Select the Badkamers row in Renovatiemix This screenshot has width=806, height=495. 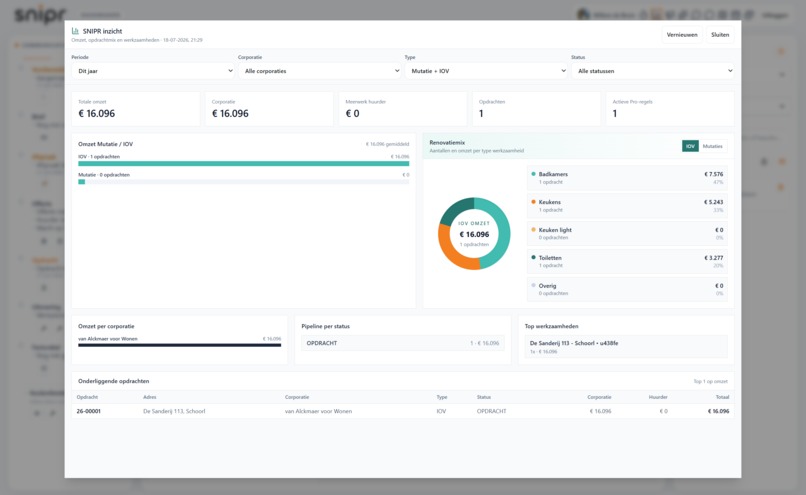point(627,178)
